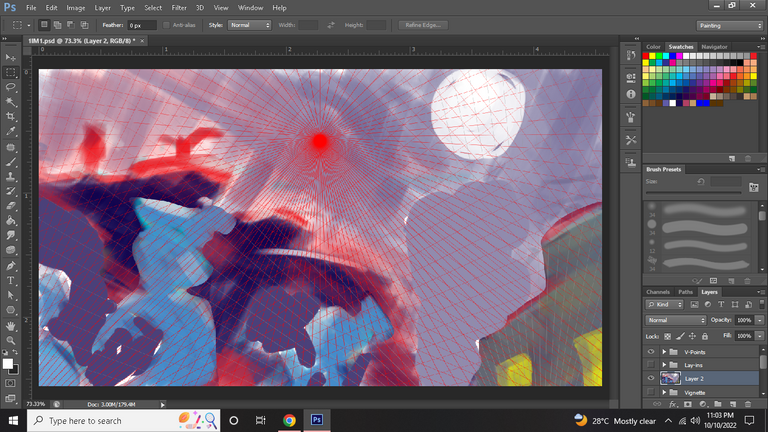768x432 pixels.
Task: Switch to the Swatches tab
Action: pyautogui.click(x=681, y=47)
